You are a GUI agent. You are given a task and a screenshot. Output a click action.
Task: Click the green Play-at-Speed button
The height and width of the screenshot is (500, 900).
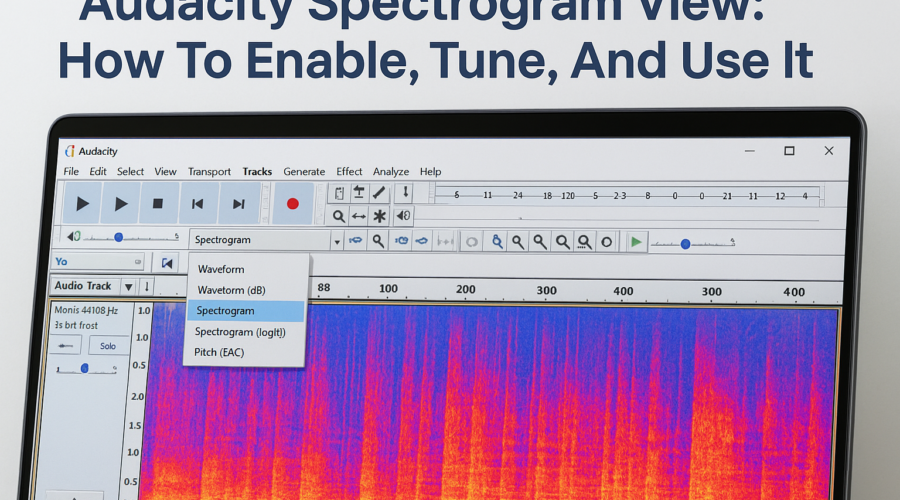tap(636, 242)
